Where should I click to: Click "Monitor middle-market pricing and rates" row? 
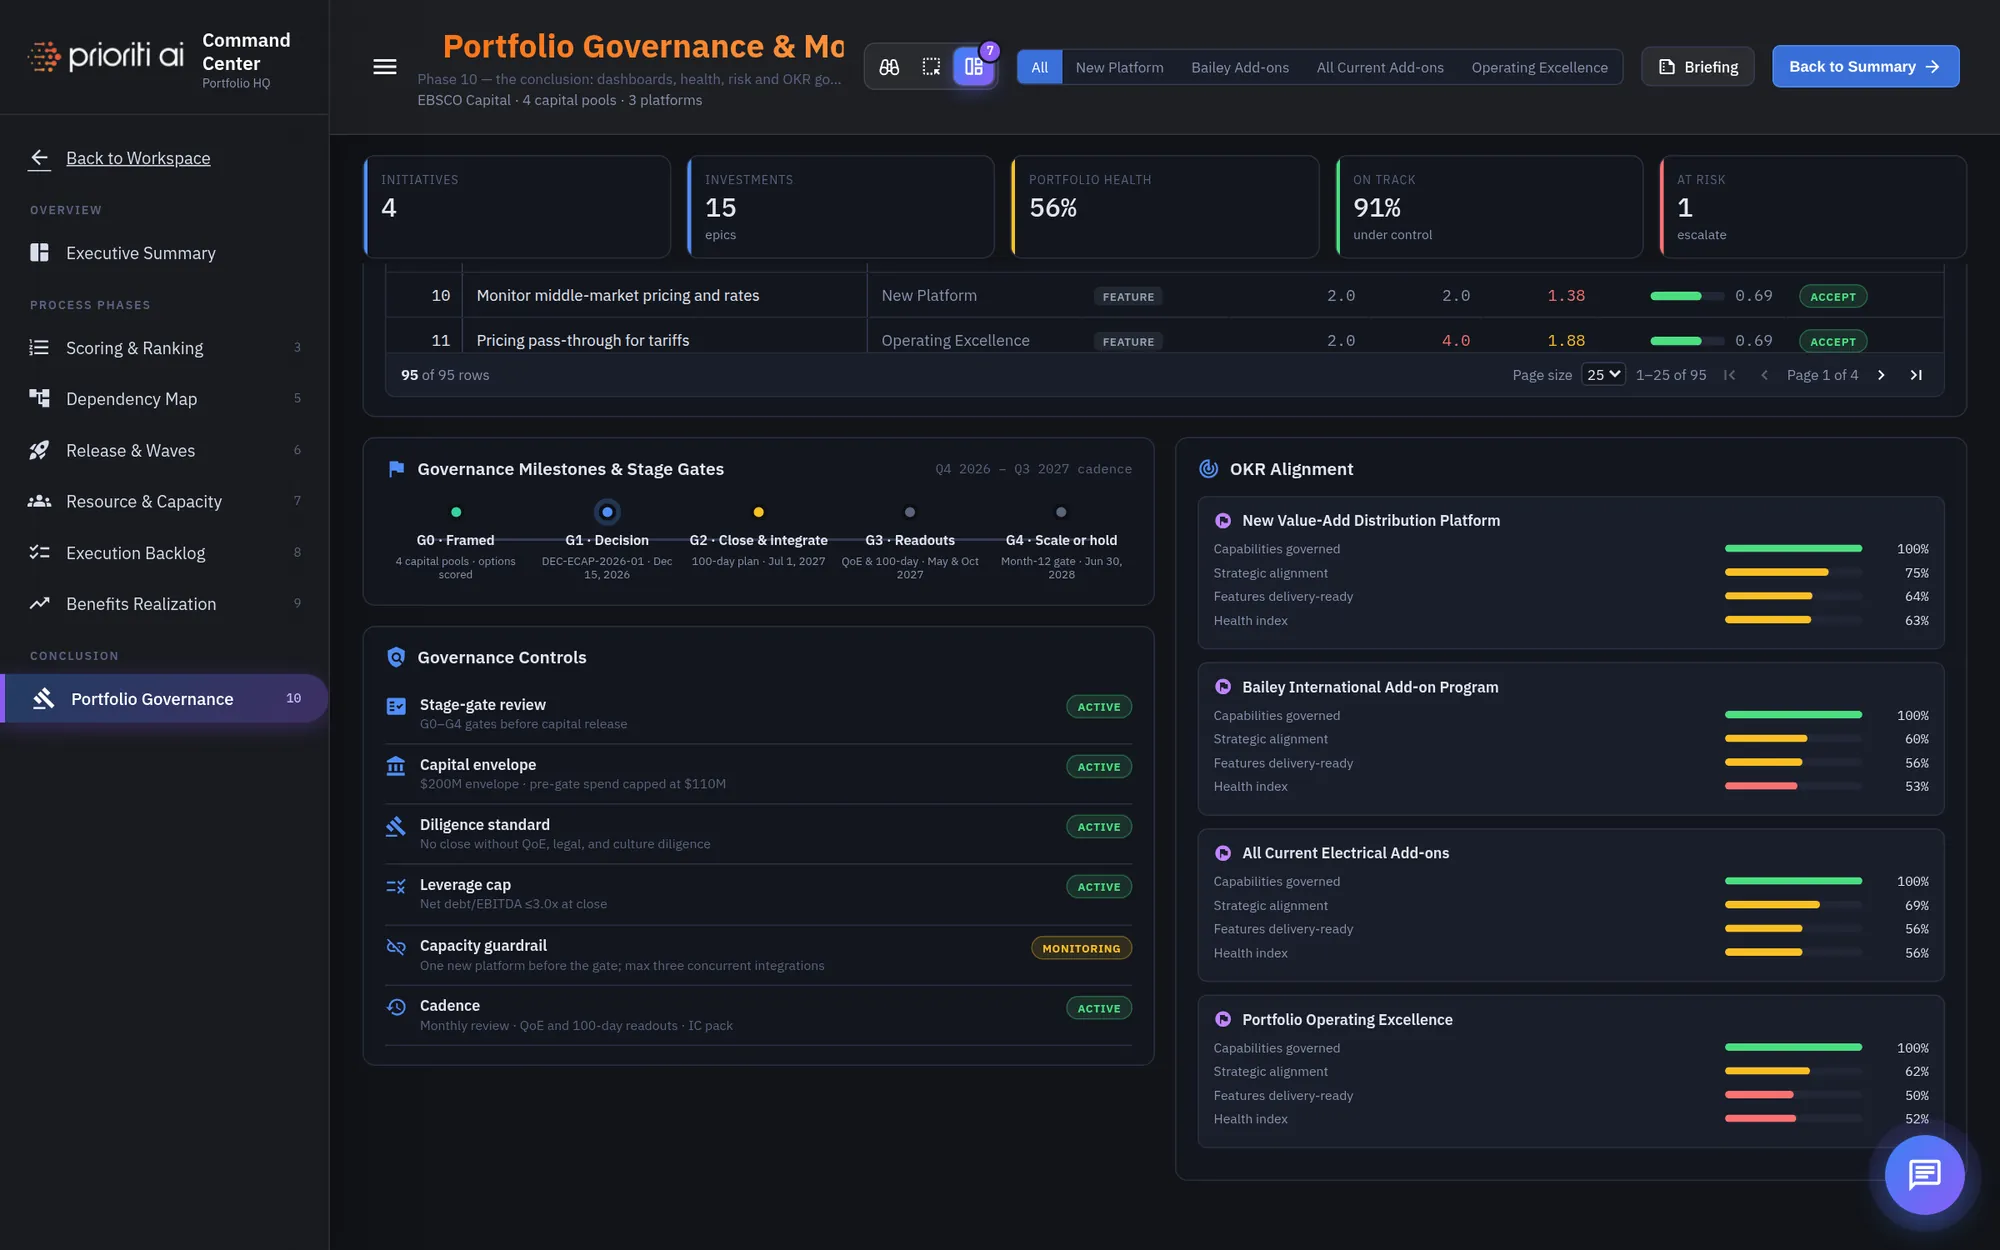pos(1165,296)
